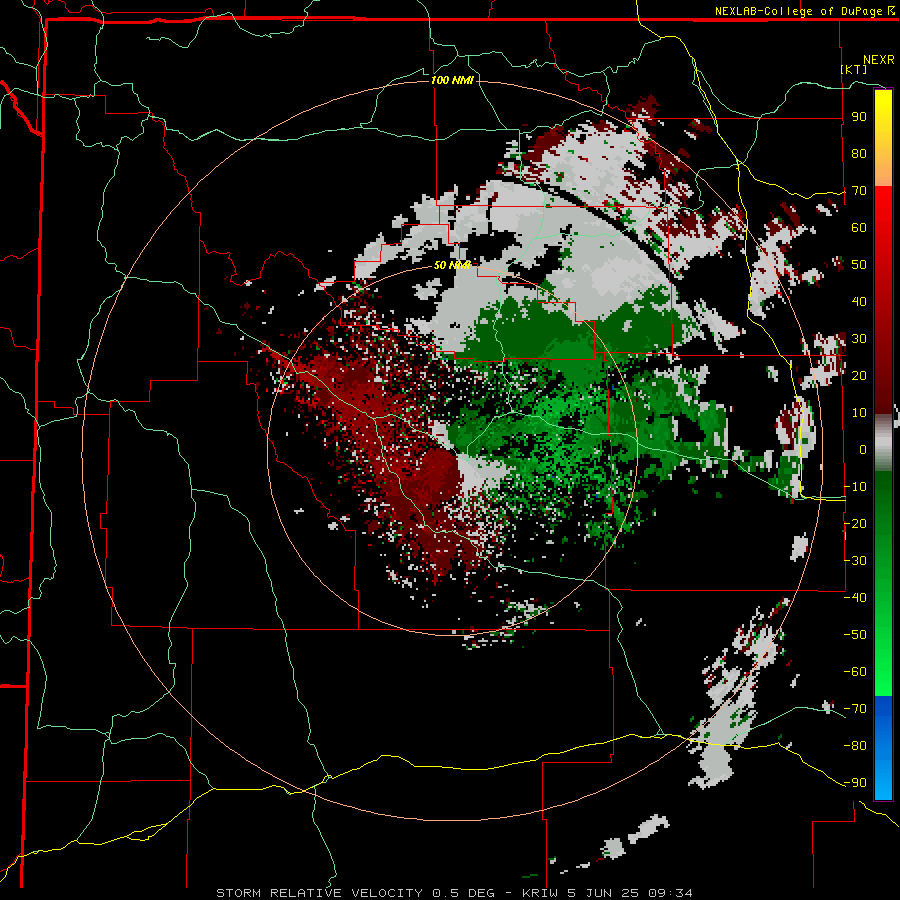Click the positive 70 value on the velocity scale

pos(859,191)
